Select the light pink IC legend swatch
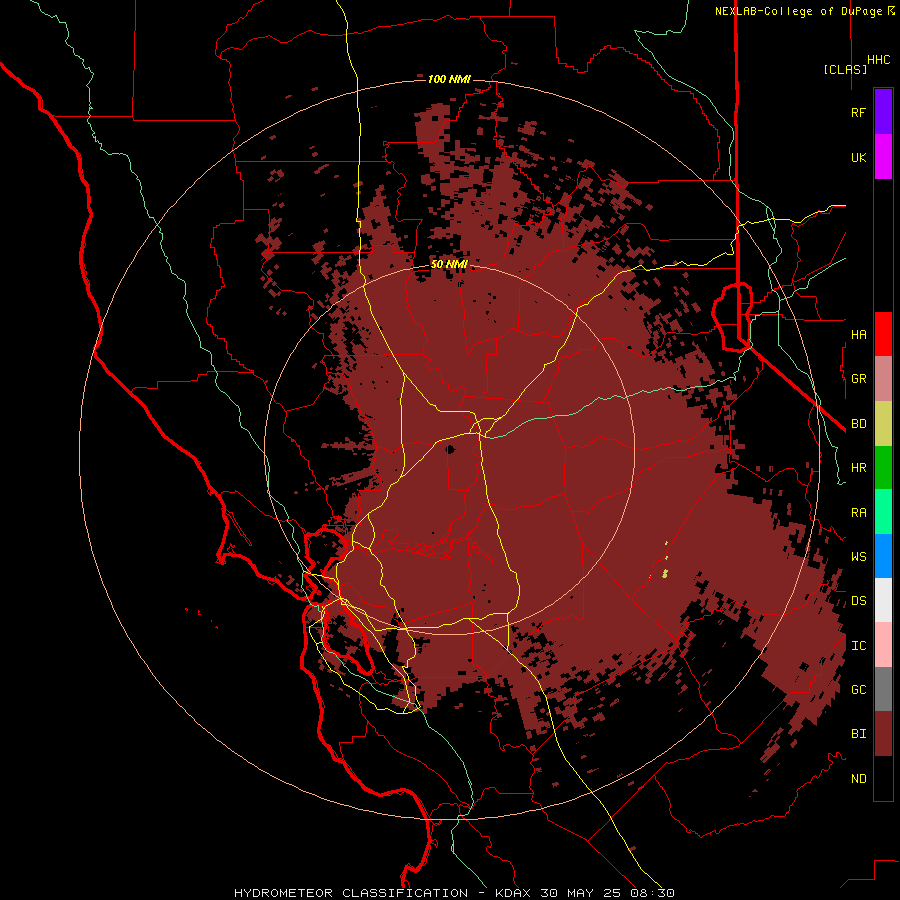 [x=883, y=645]
